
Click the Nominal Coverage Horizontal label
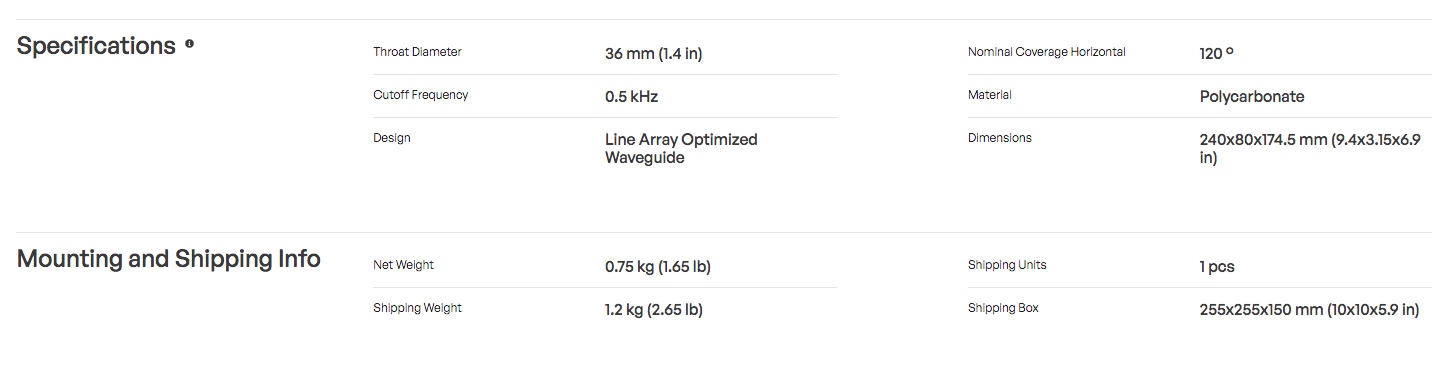[1046, 52]
